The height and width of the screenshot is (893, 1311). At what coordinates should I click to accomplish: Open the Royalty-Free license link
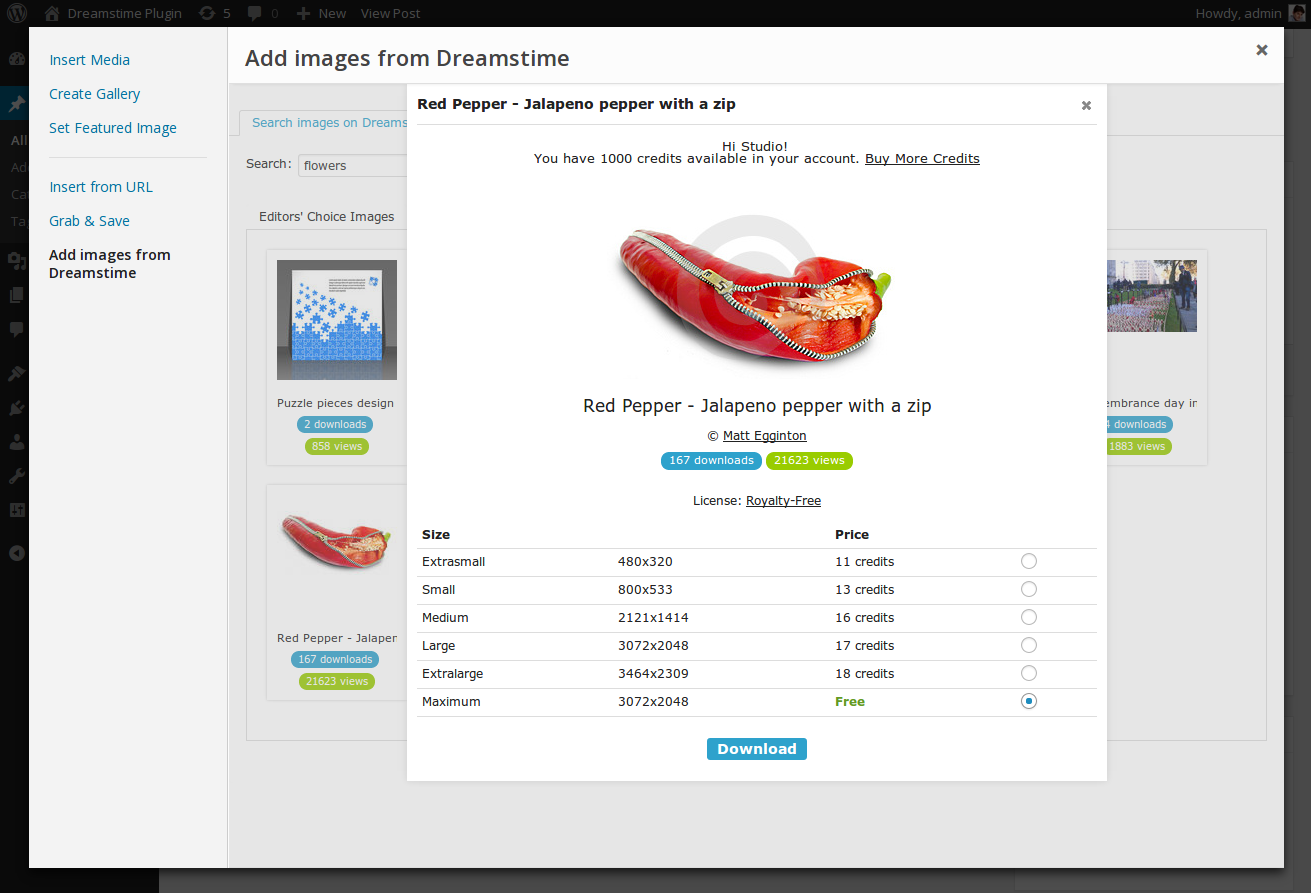(x=783, y=501)
